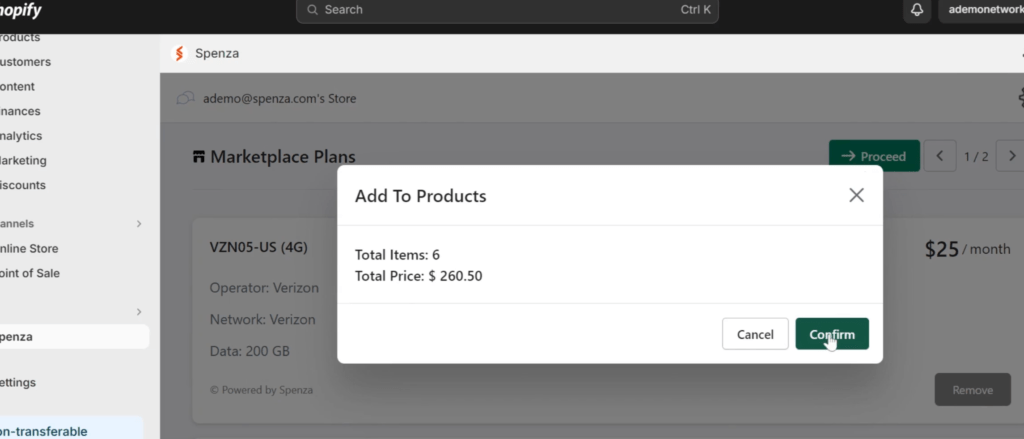The image size is (1024, 439).
Task: Expand the Apps section chevron
Action: (138, 312)
